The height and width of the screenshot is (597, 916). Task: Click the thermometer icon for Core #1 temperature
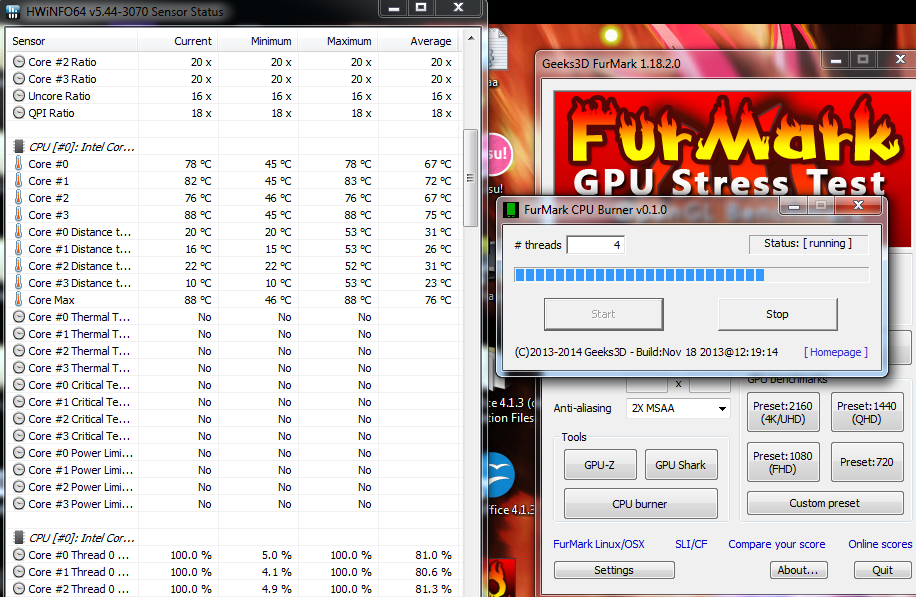point(19,181)
